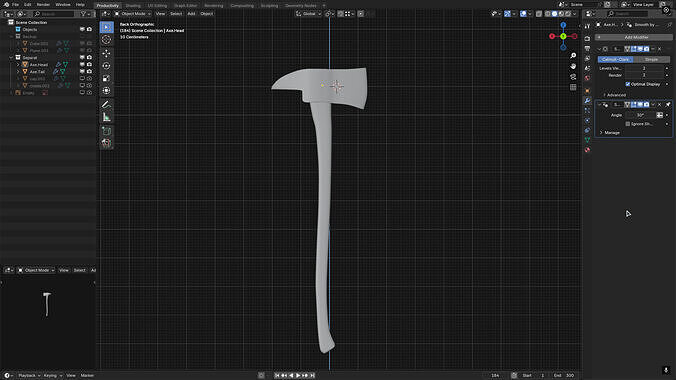Image resolution: width=676 pixels, height=380 pixels.
Task: Click the green Y axis gizmo ball
Action: click(563, 36)
